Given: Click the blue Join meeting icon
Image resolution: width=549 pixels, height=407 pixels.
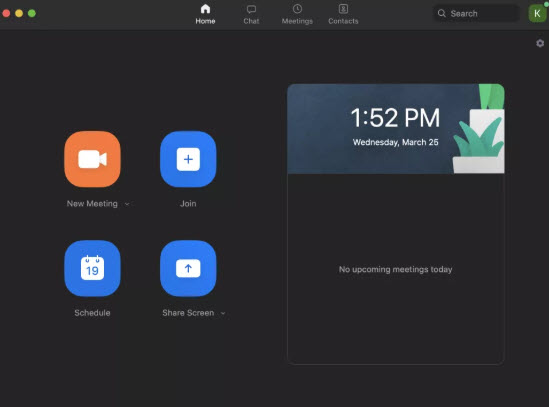Looking at the screenshot, I should click(x=188, y=159).
